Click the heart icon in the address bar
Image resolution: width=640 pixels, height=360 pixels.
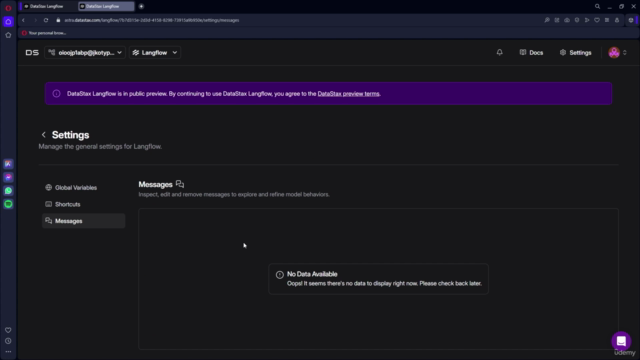(x=597, y=20)
